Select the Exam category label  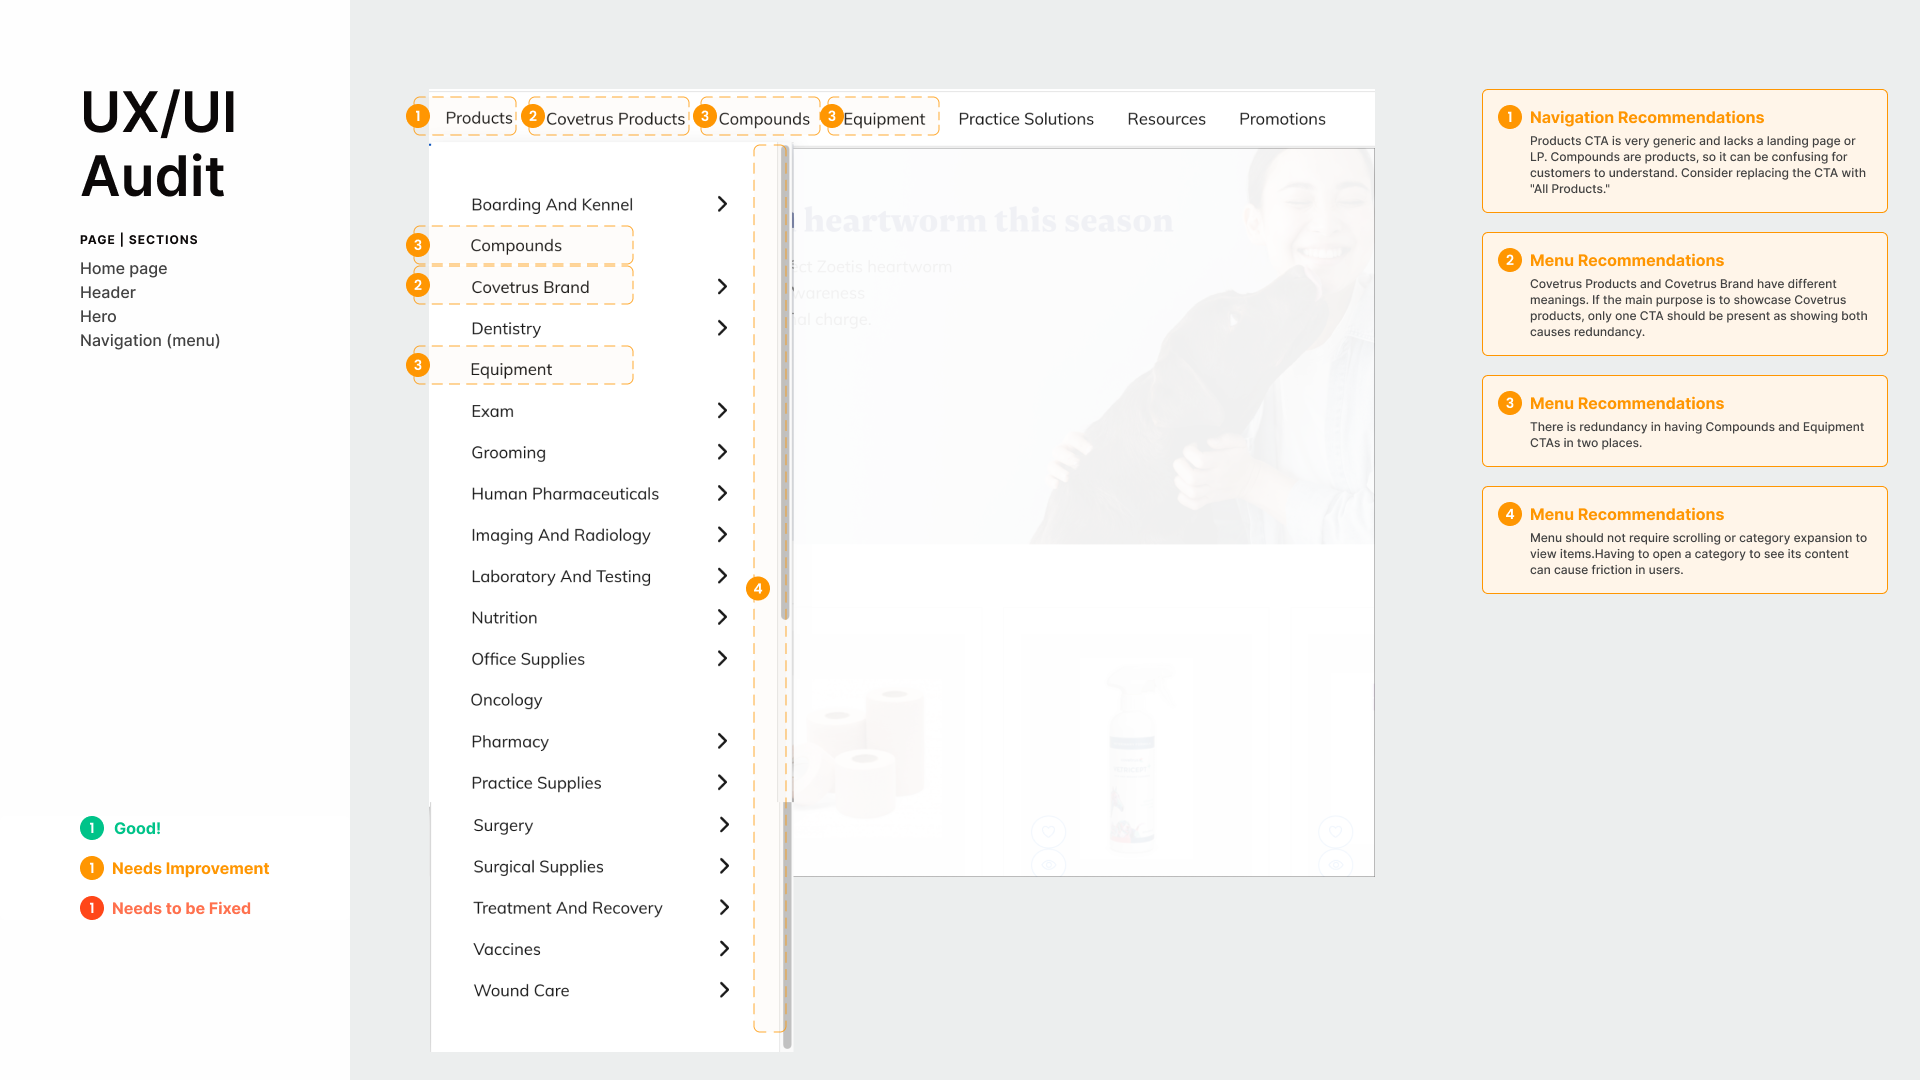coord(492,412)
